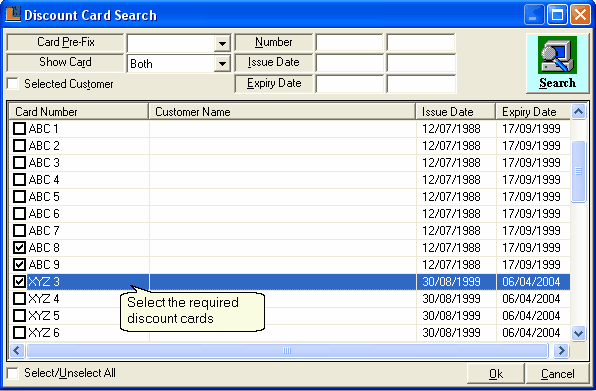This screenshot has height=391, width=596.
Task: Click the horizontal scrollbar right arrow
Action: pyautogui.click(x=561, y=350)
